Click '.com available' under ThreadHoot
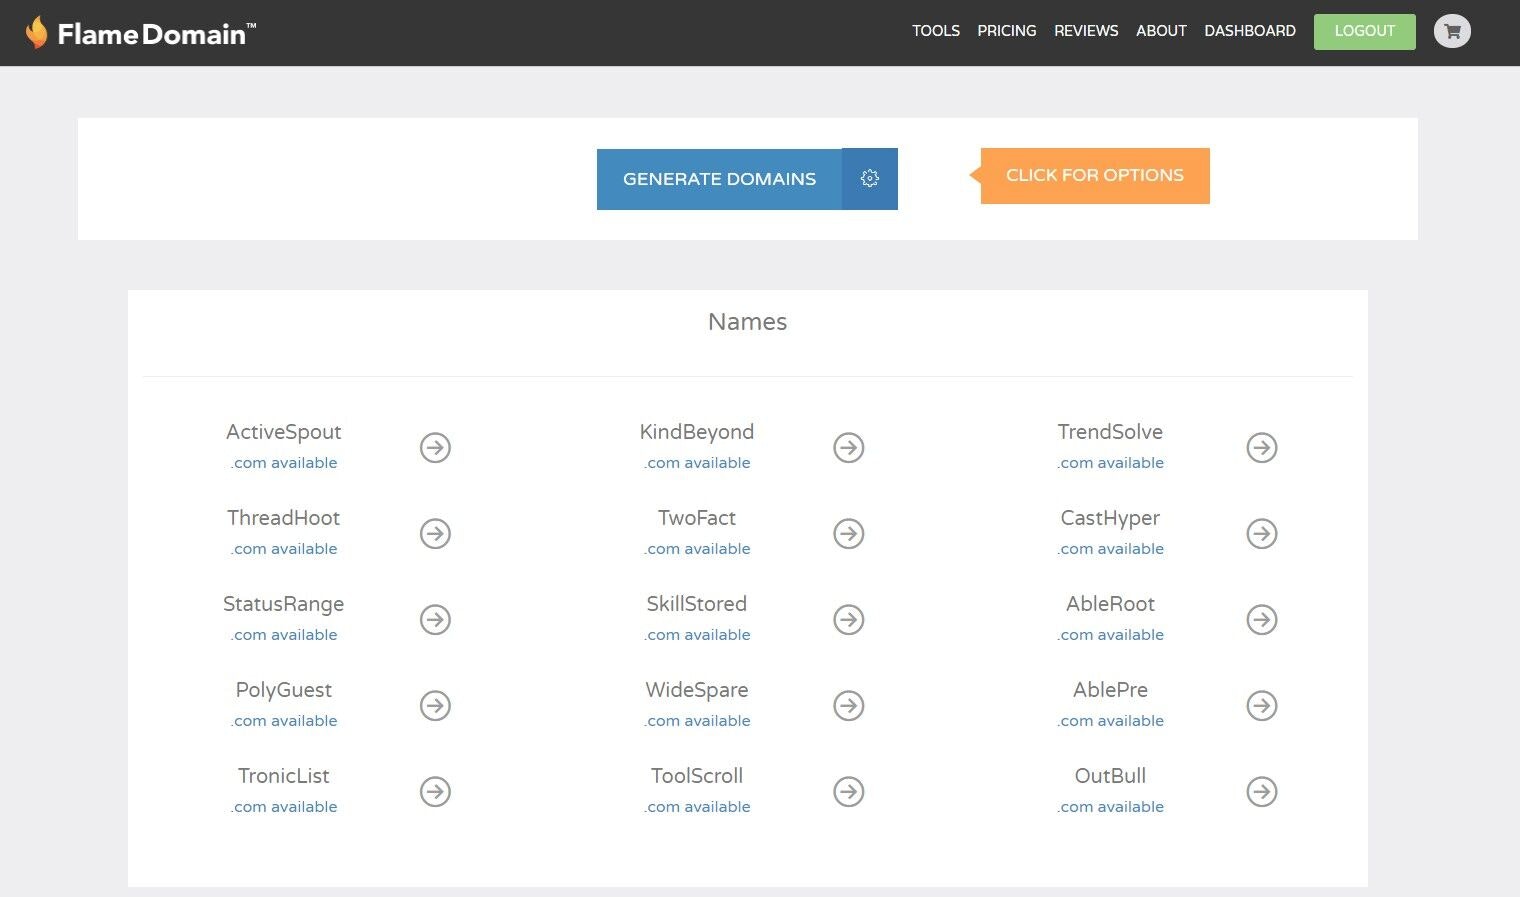This screenshot has width=1520, height=897. [x=284, y=549]
